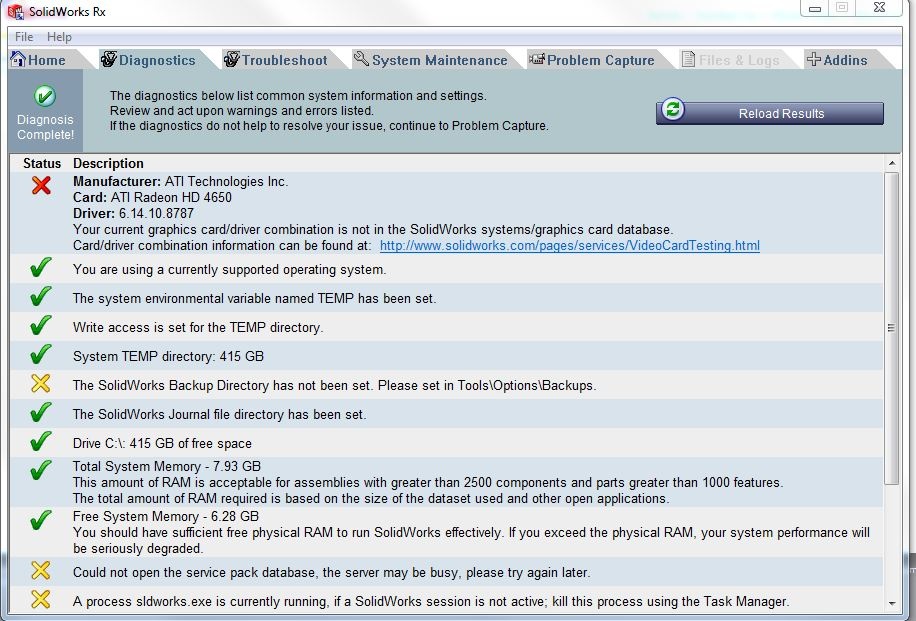The width and height of the screenshot is (916, 621).
Task: Select the TEMP environmental variable message
Action: pyautogui.click(x=255, y=299)
